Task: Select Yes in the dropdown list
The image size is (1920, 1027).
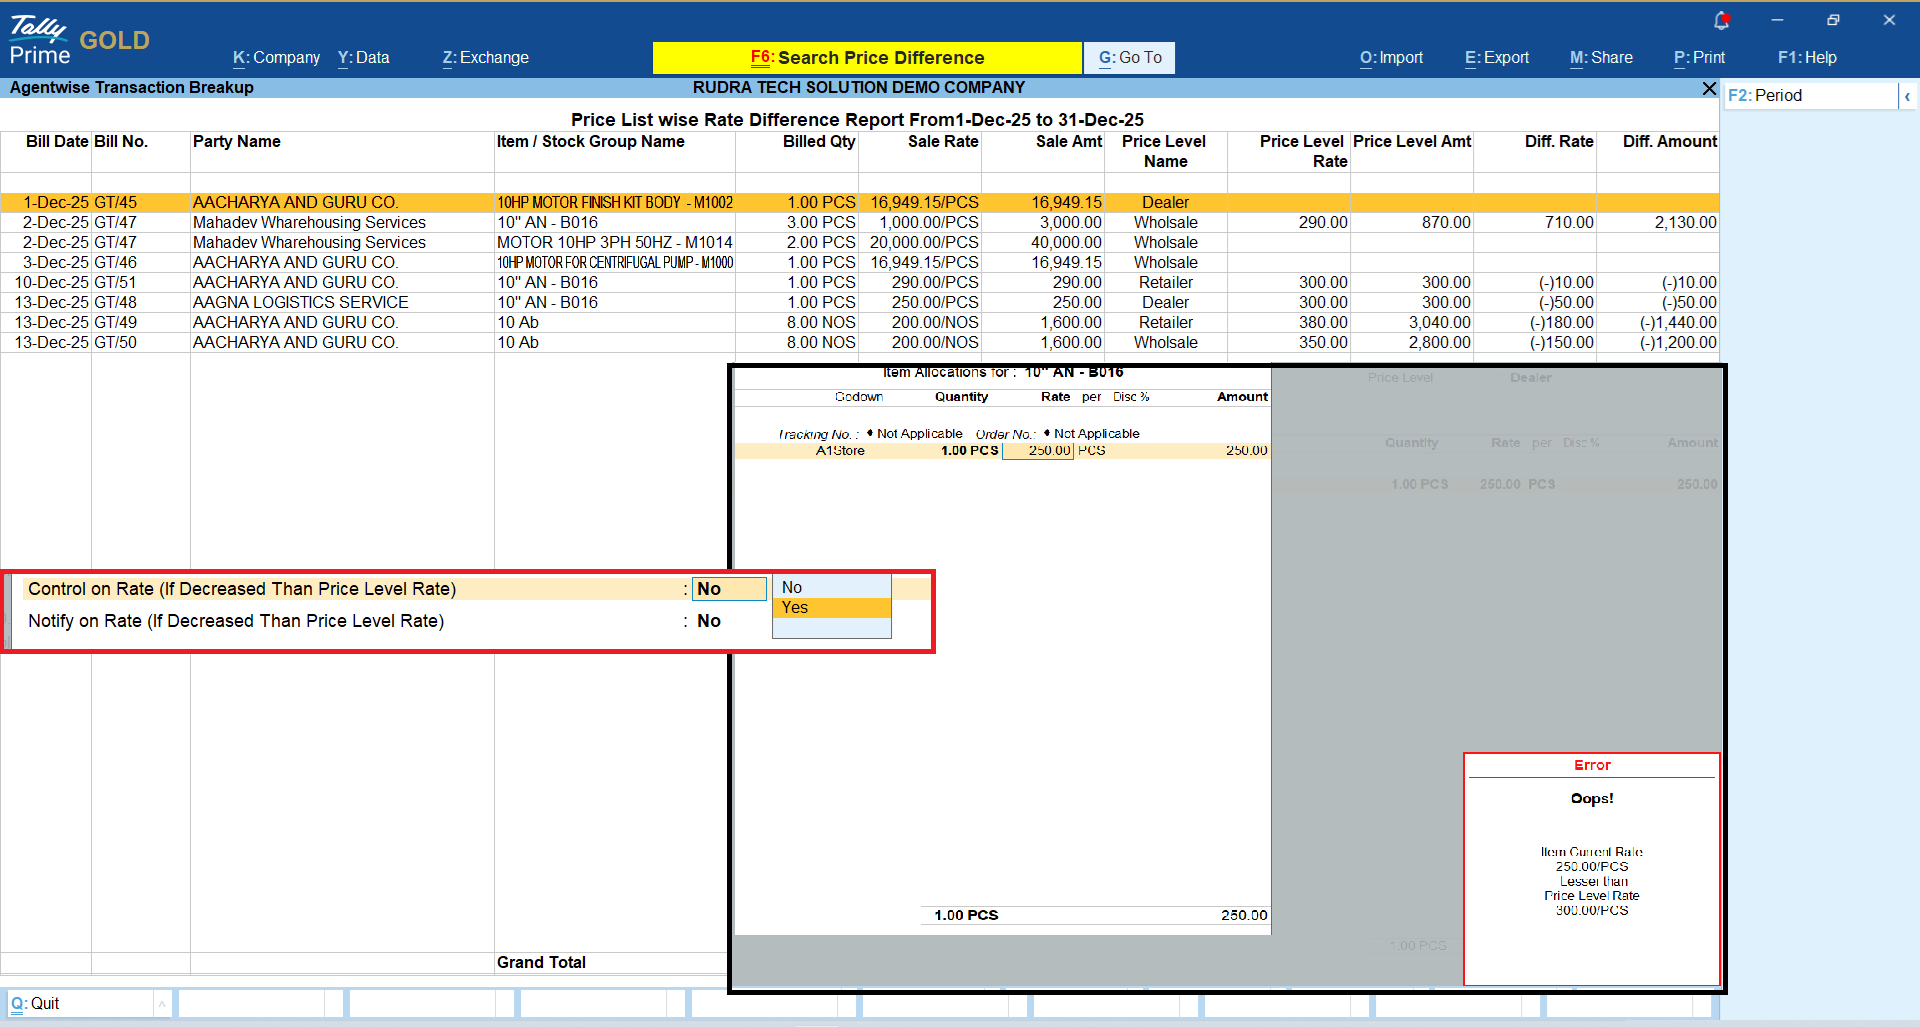Action: pyautogui.click(x=830, y=608)
